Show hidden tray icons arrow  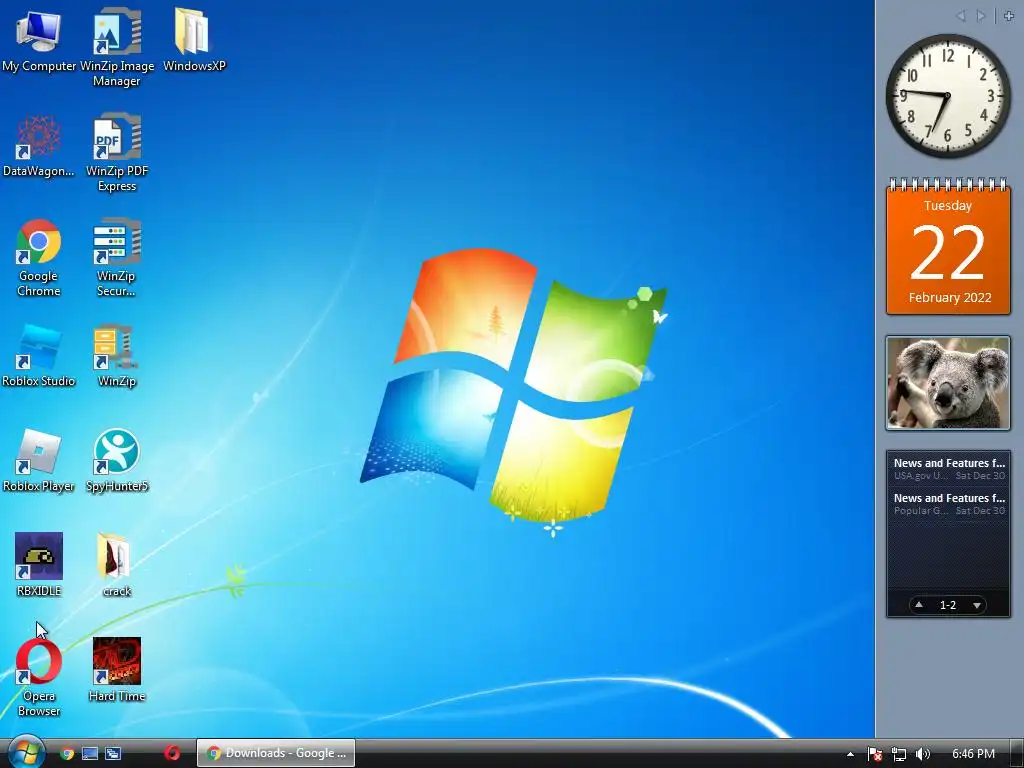tap(850, 754)
